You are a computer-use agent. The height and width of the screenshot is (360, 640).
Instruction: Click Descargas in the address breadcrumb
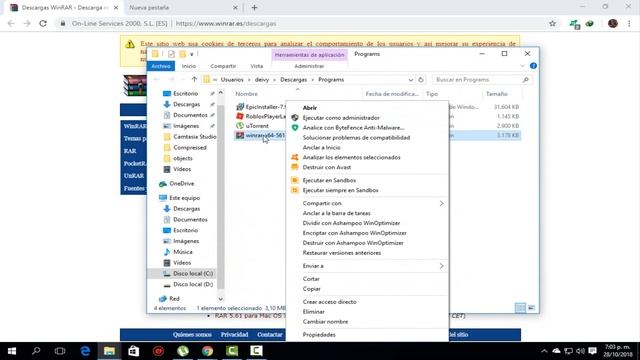point(293,80)
